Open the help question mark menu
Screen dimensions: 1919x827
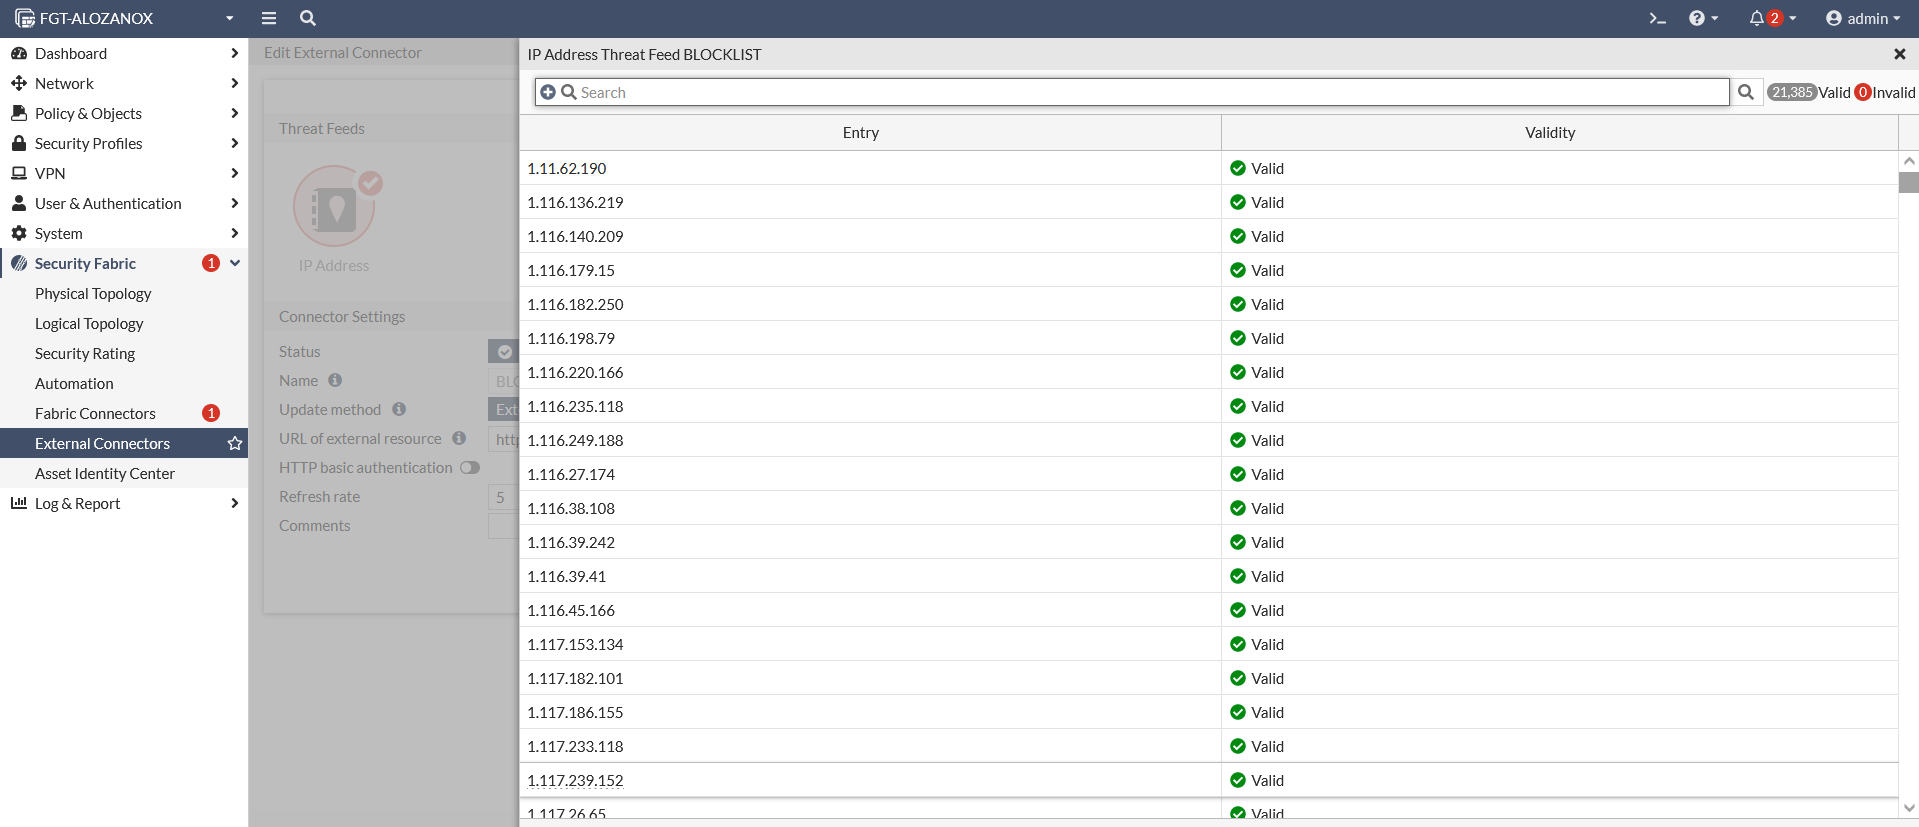(x=1697, y=18)
